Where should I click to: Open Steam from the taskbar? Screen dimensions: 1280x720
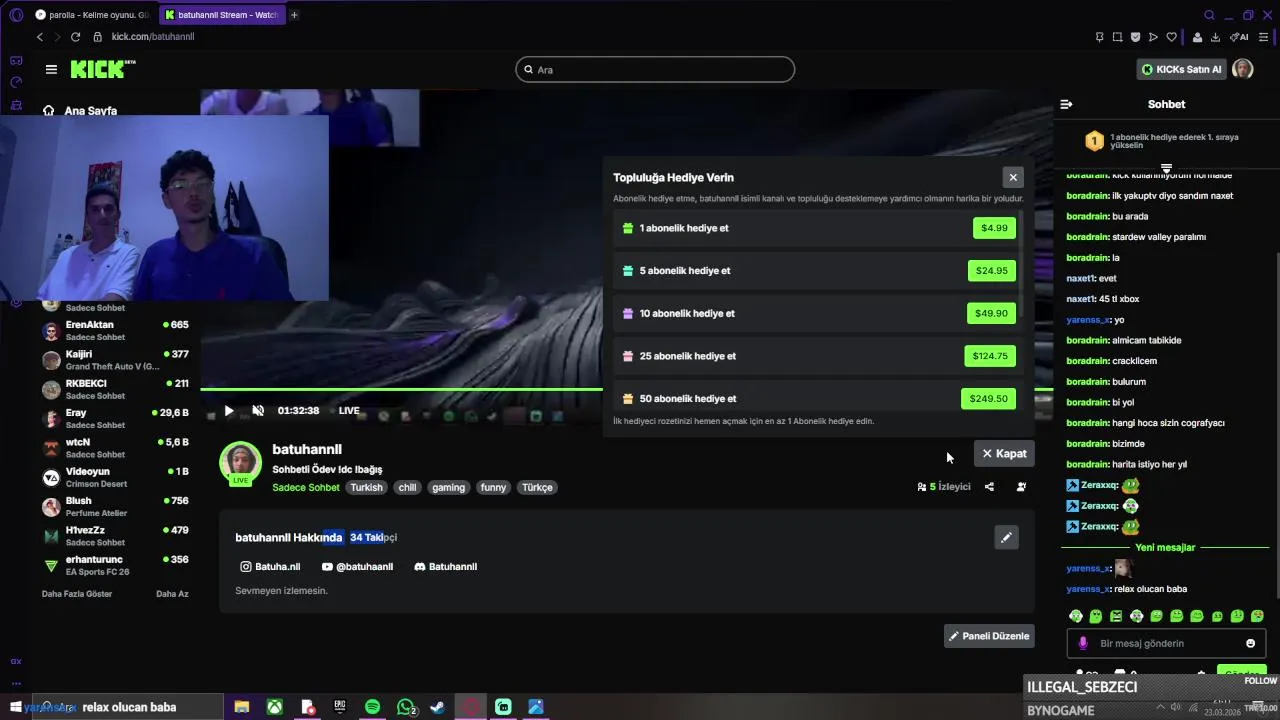(437, 707)
